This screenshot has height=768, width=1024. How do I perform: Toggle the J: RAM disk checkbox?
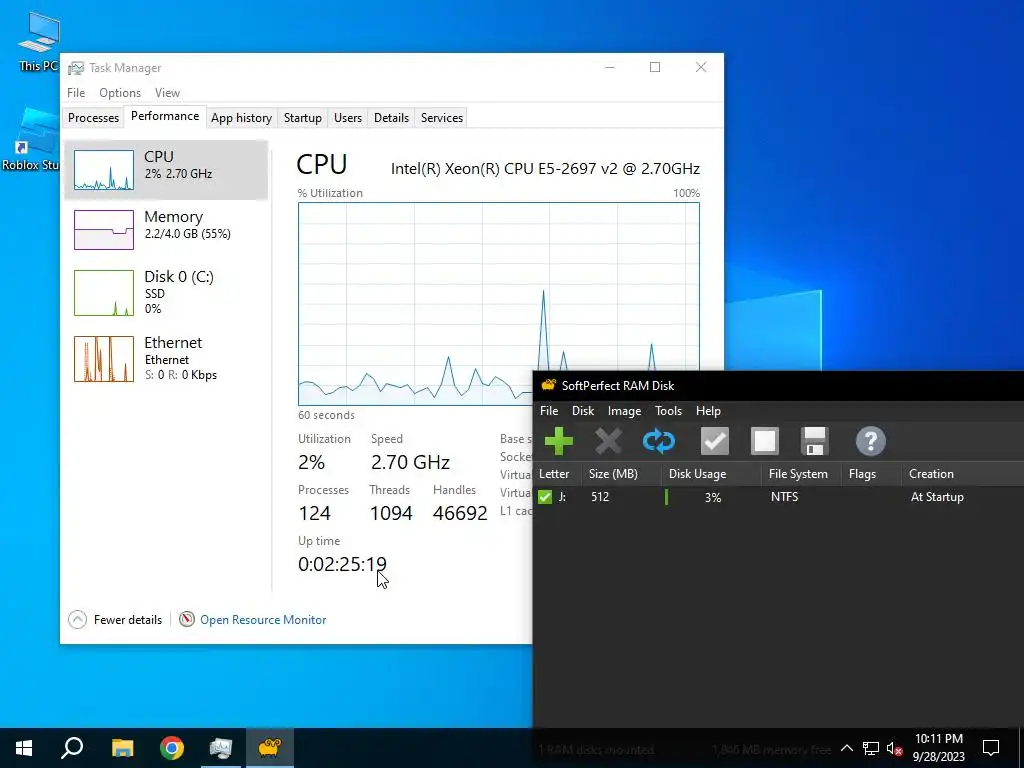tap(545, 497)
